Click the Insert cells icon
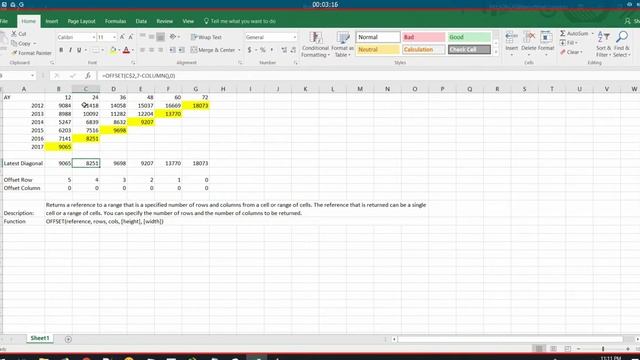 pos(511,38)
